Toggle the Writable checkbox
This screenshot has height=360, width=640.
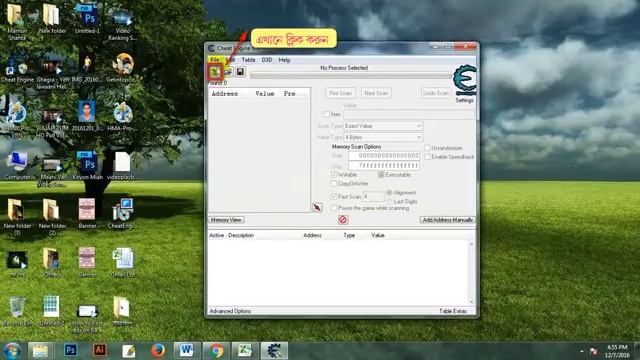pyautogui.click(x=334, y=175)
